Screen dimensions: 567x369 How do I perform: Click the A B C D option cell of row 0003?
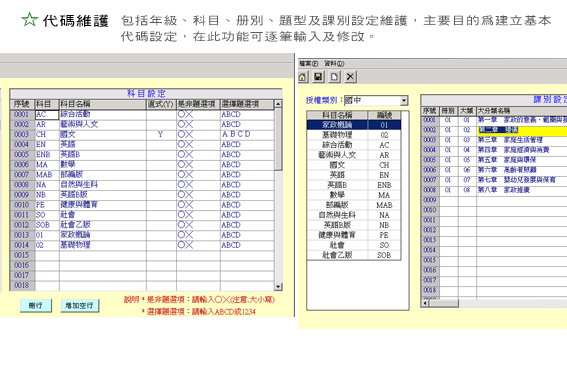click(247, 134)
